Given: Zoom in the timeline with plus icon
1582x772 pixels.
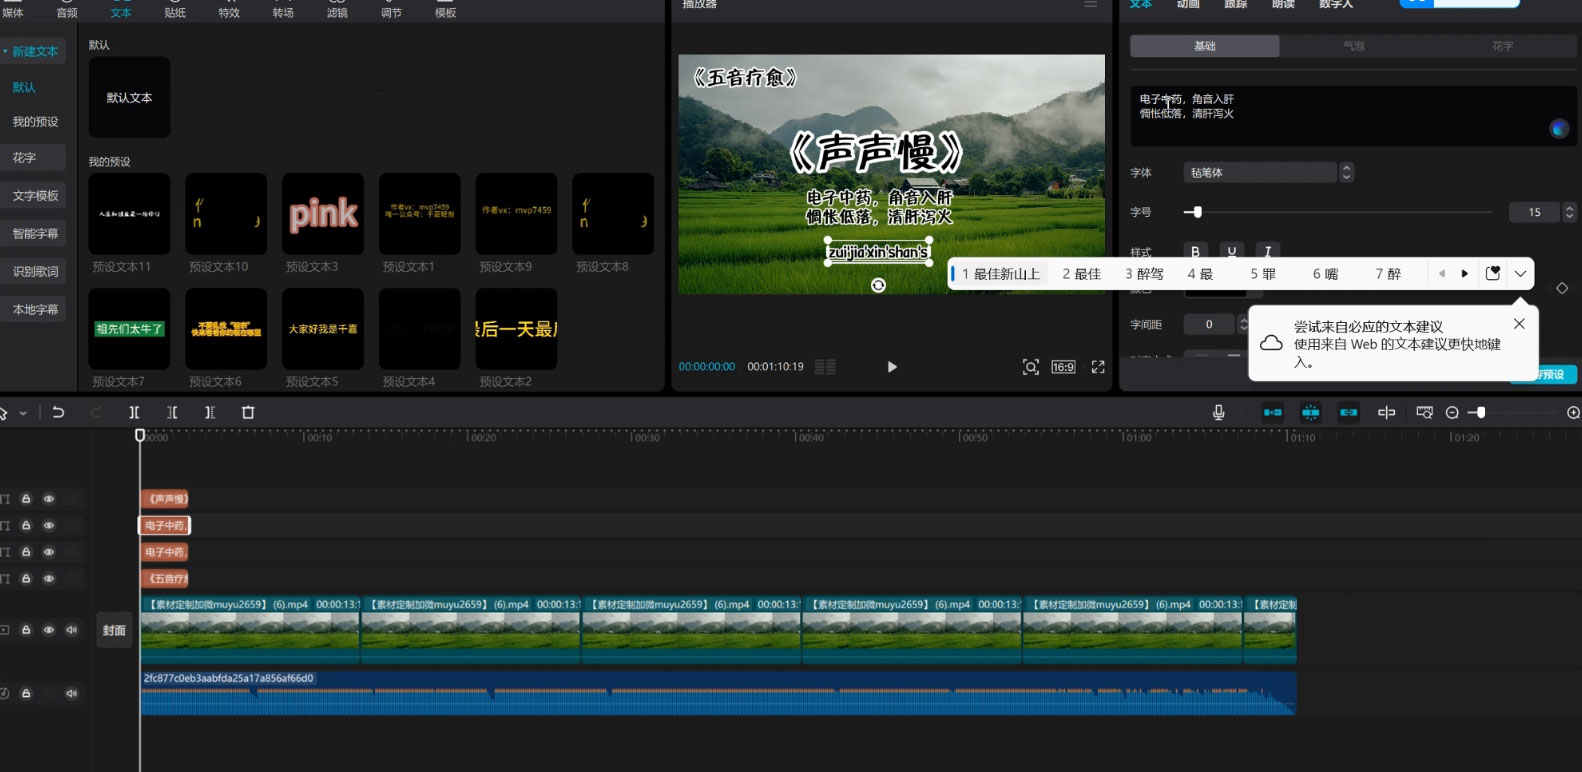Looking at the screenshot, I should click(x=1572, y=412).
